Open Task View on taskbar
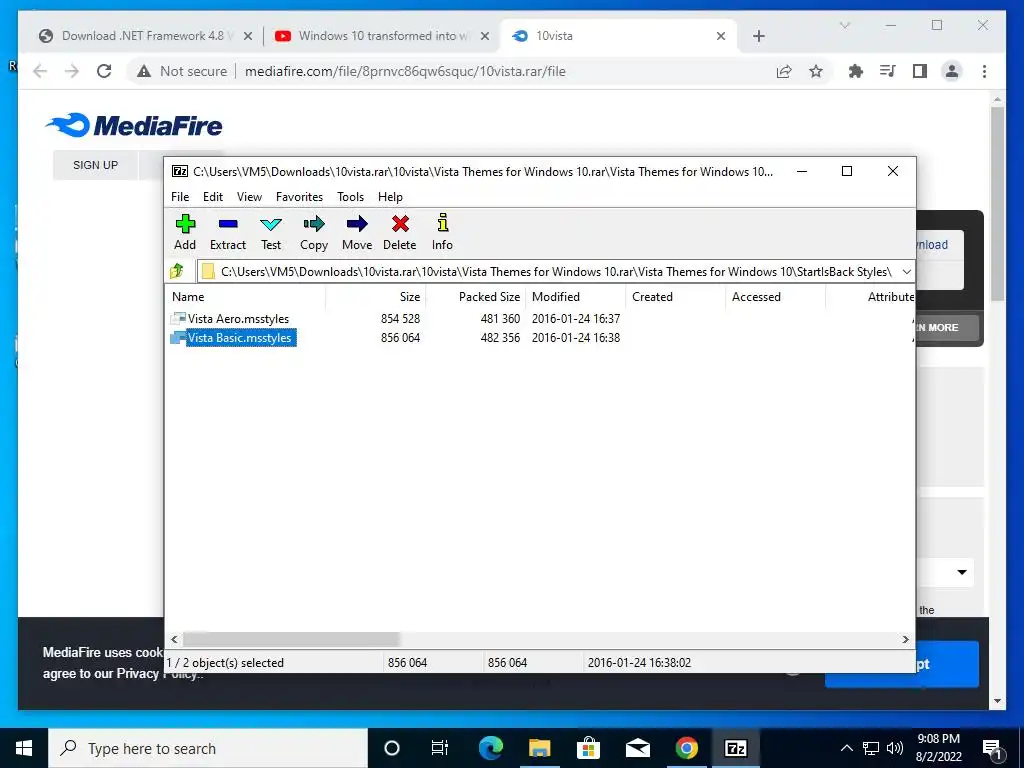This screenshot has height=768, width=1024. [440, 748]
